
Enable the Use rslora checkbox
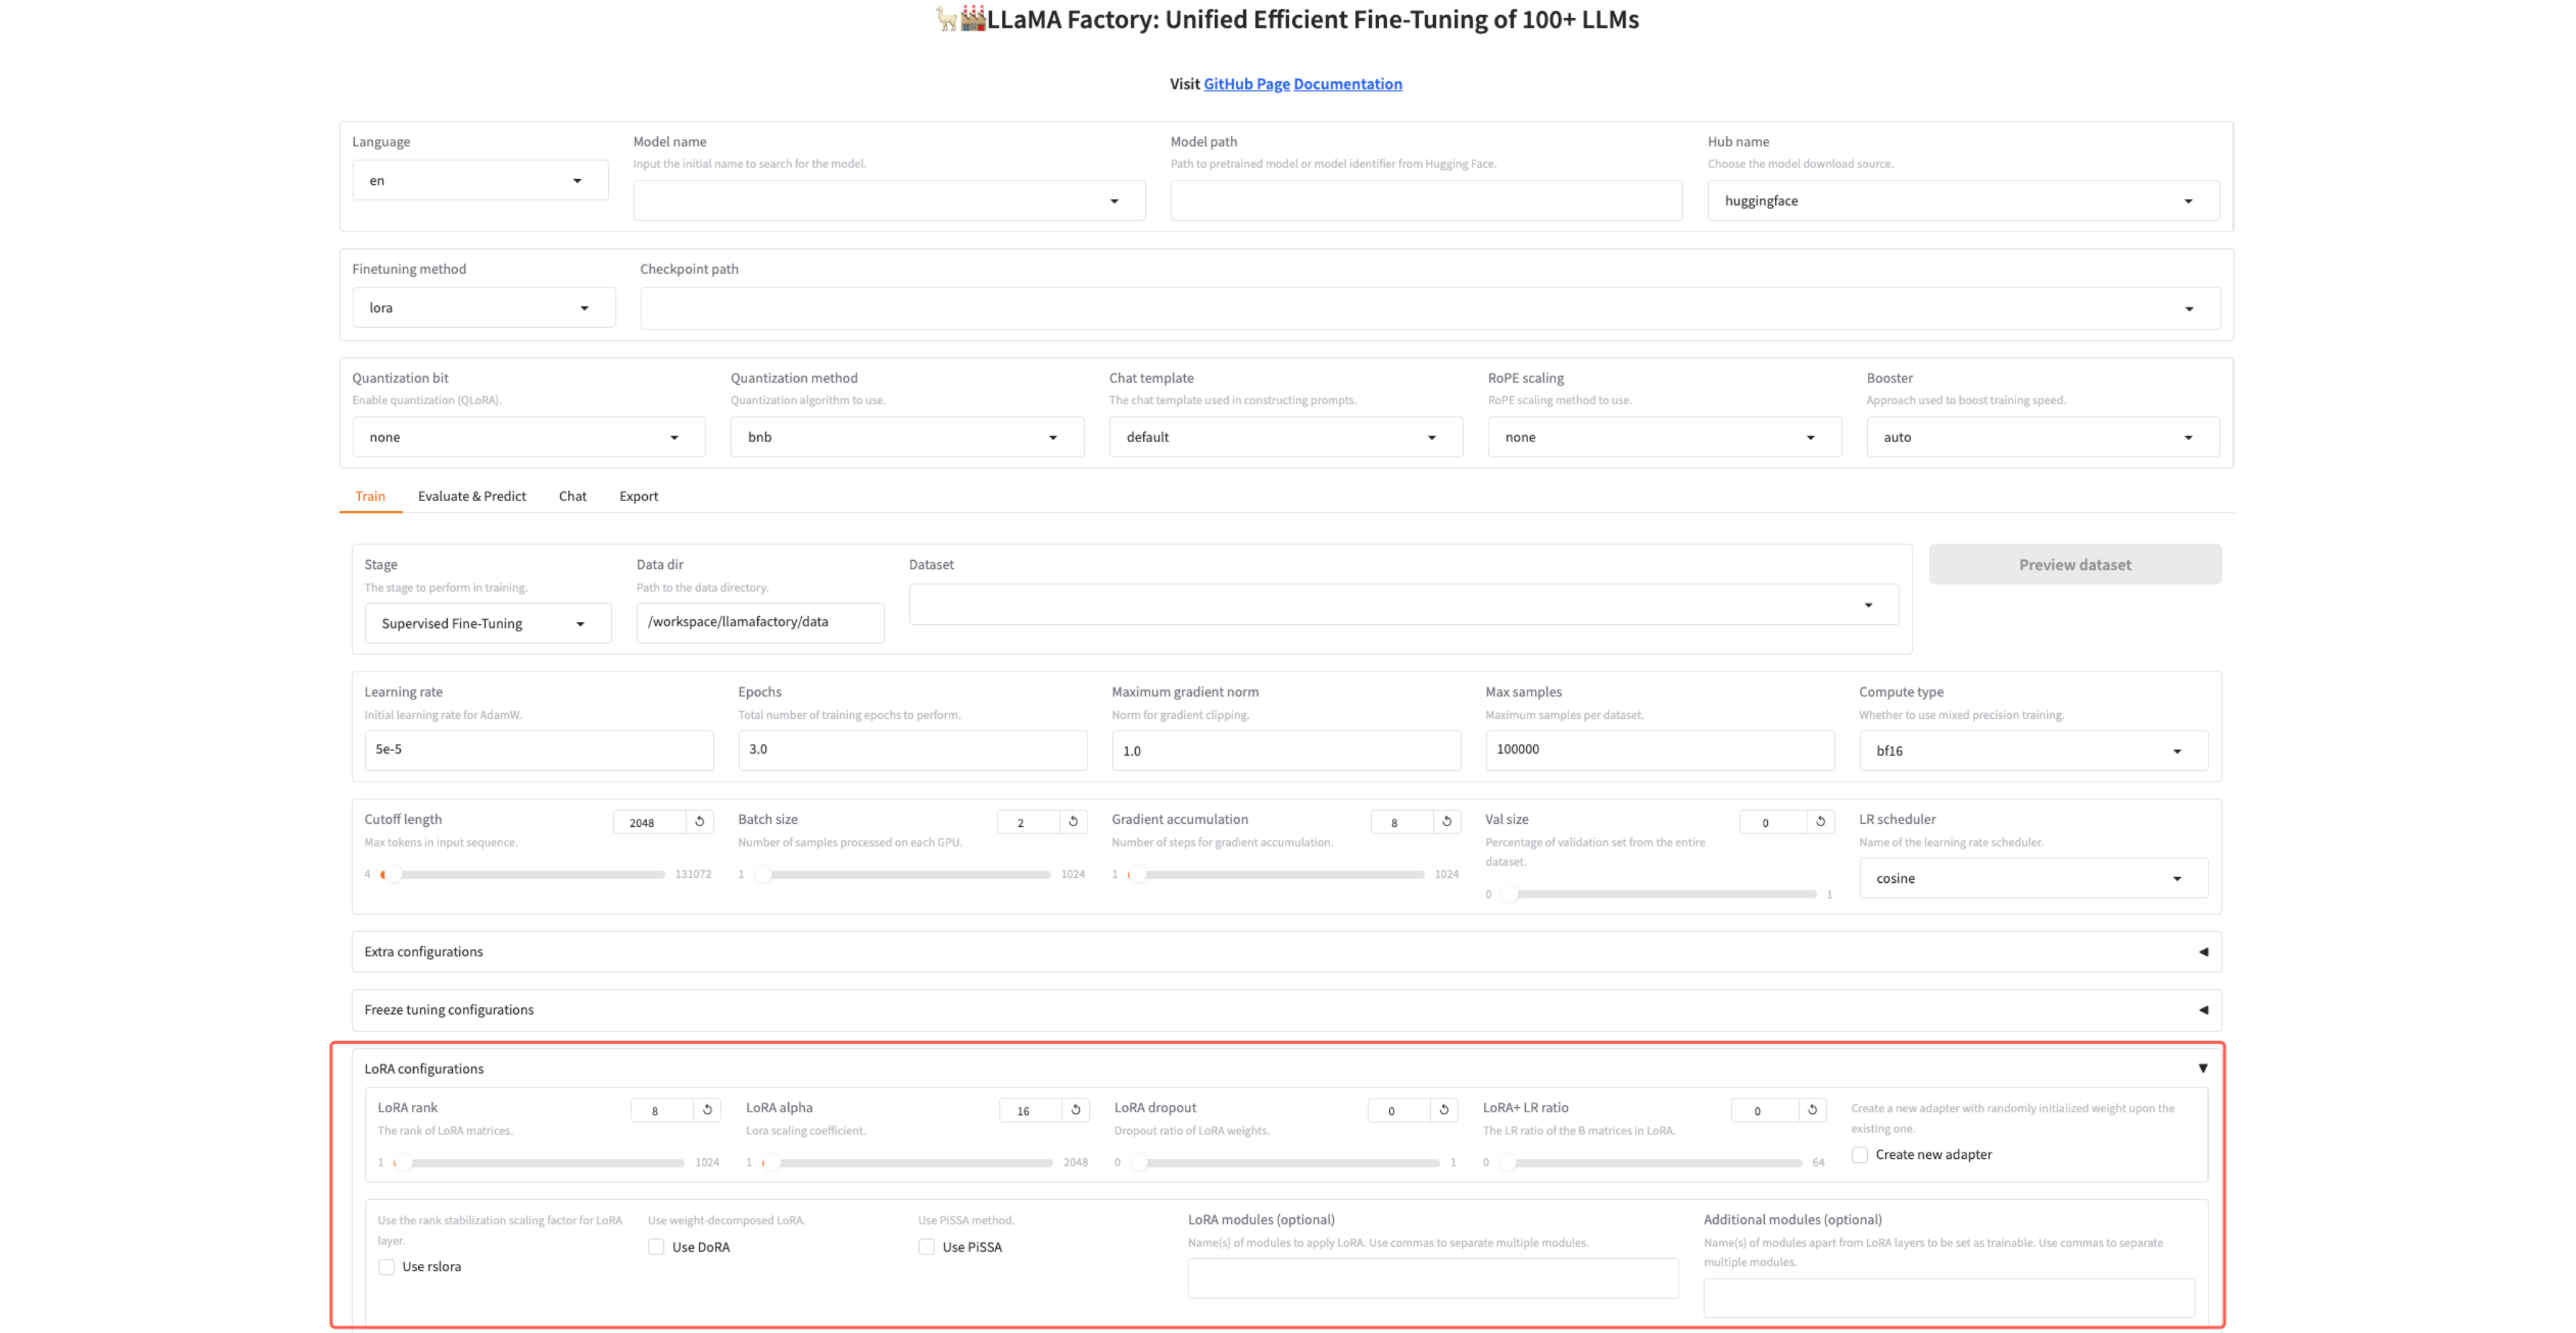click(387, 1266)
